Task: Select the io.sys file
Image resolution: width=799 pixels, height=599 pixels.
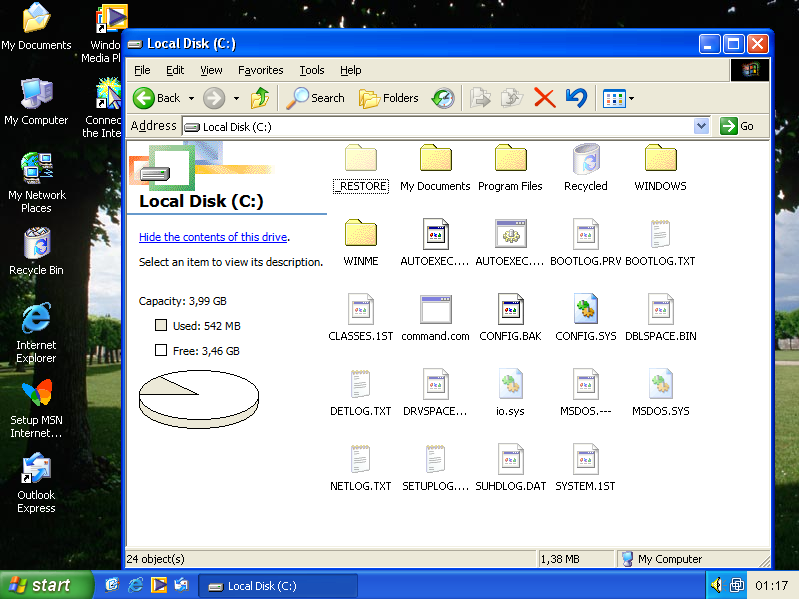Action: [x=510, y=392]
